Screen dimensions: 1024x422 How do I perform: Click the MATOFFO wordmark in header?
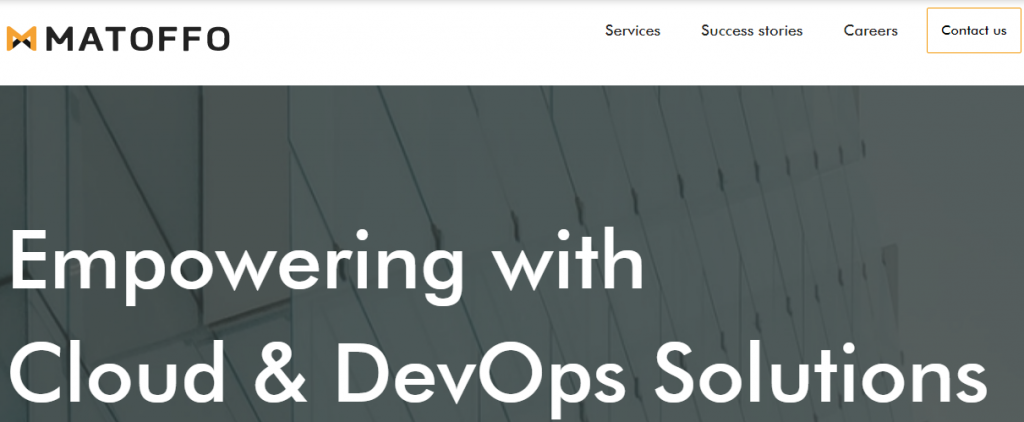[x=138, y=39]
